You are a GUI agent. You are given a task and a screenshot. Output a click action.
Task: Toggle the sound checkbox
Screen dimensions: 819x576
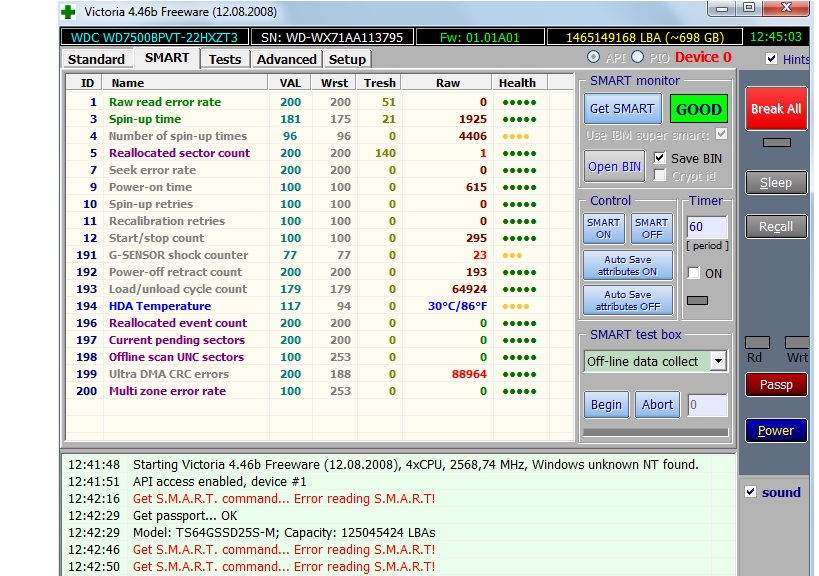[x=751, y=491]
